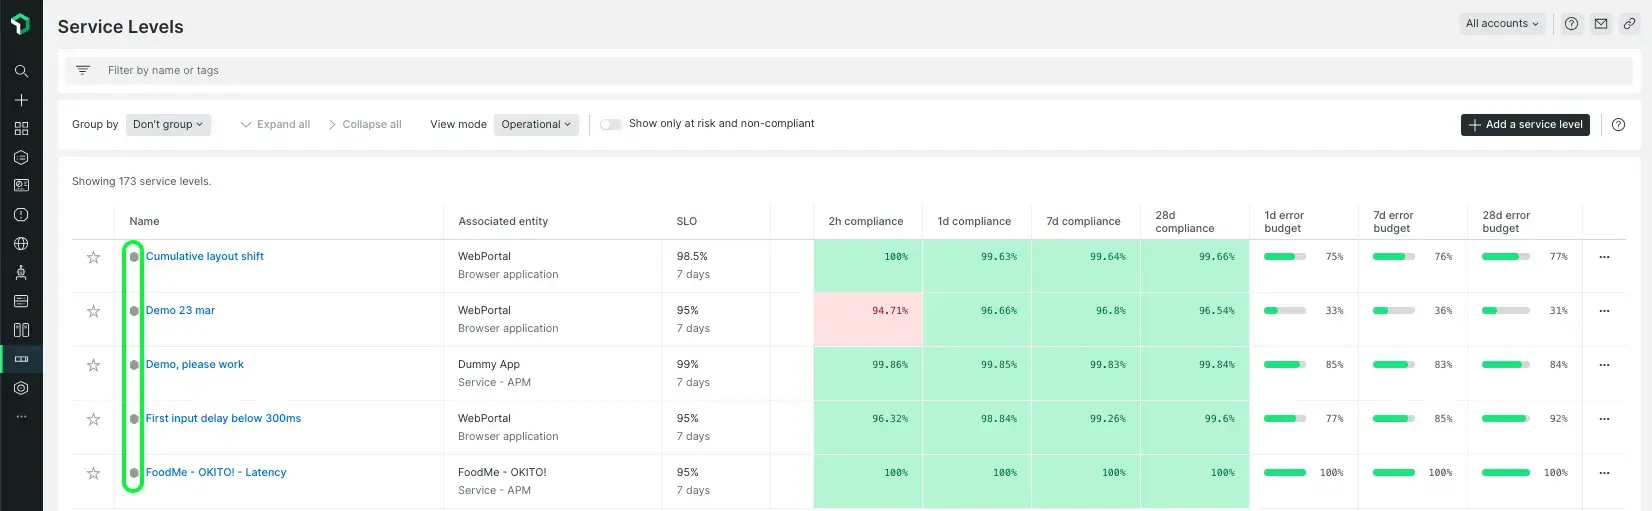The image size is (1652, 511).
Task: Expand all service level groups
Action: pos(276,125)
